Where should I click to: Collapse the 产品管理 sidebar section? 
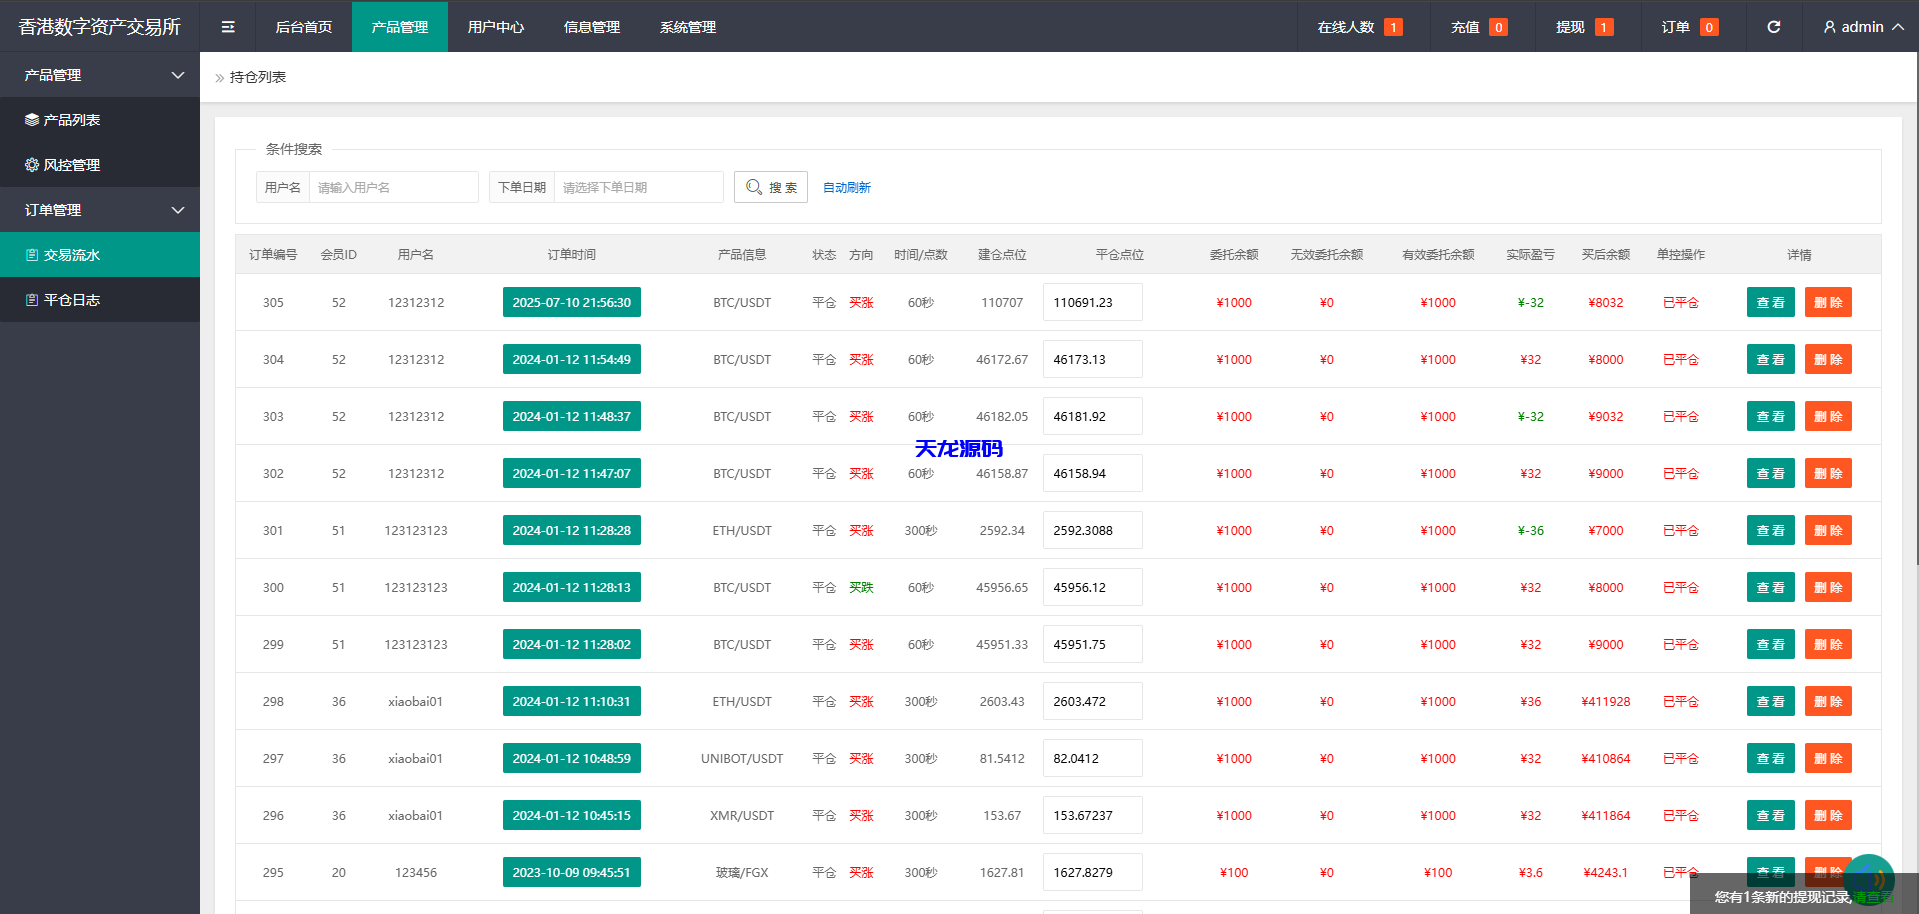(x=178, y=75)
